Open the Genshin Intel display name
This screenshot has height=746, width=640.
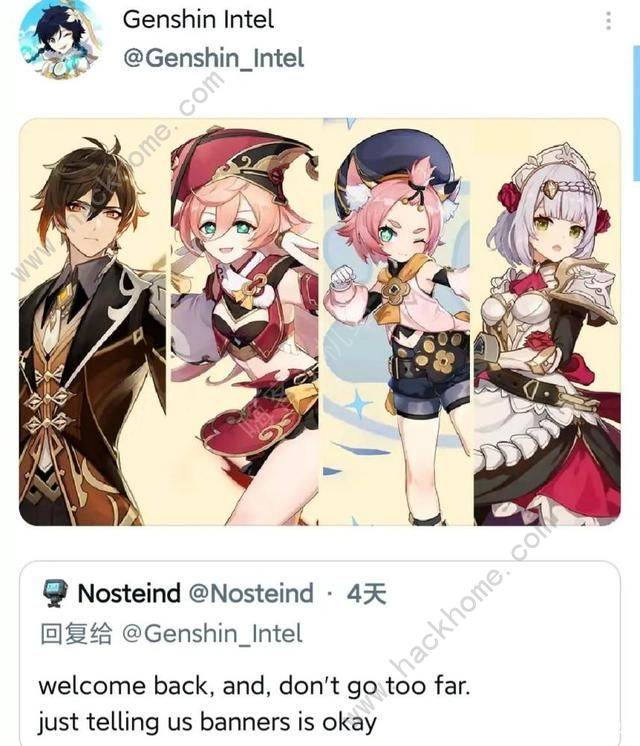click(198, 20)
